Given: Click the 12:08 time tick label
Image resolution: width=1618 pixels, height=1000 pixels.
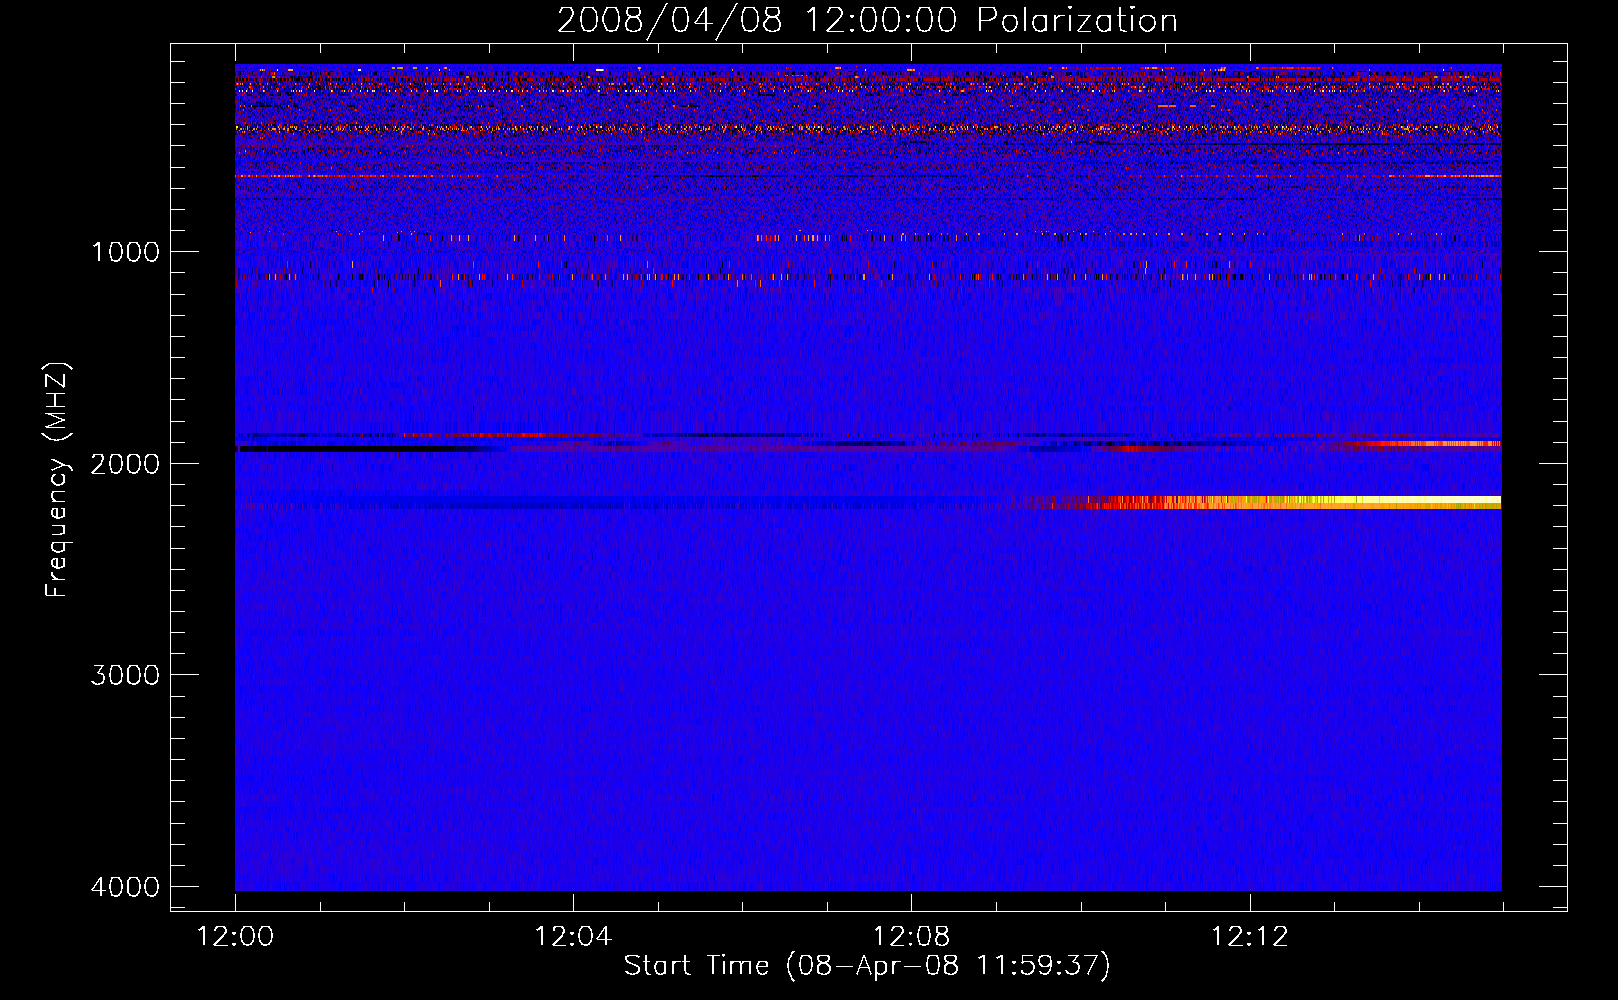Looking at the screenshot, I should pyautogui.click(x=911, y=937).
